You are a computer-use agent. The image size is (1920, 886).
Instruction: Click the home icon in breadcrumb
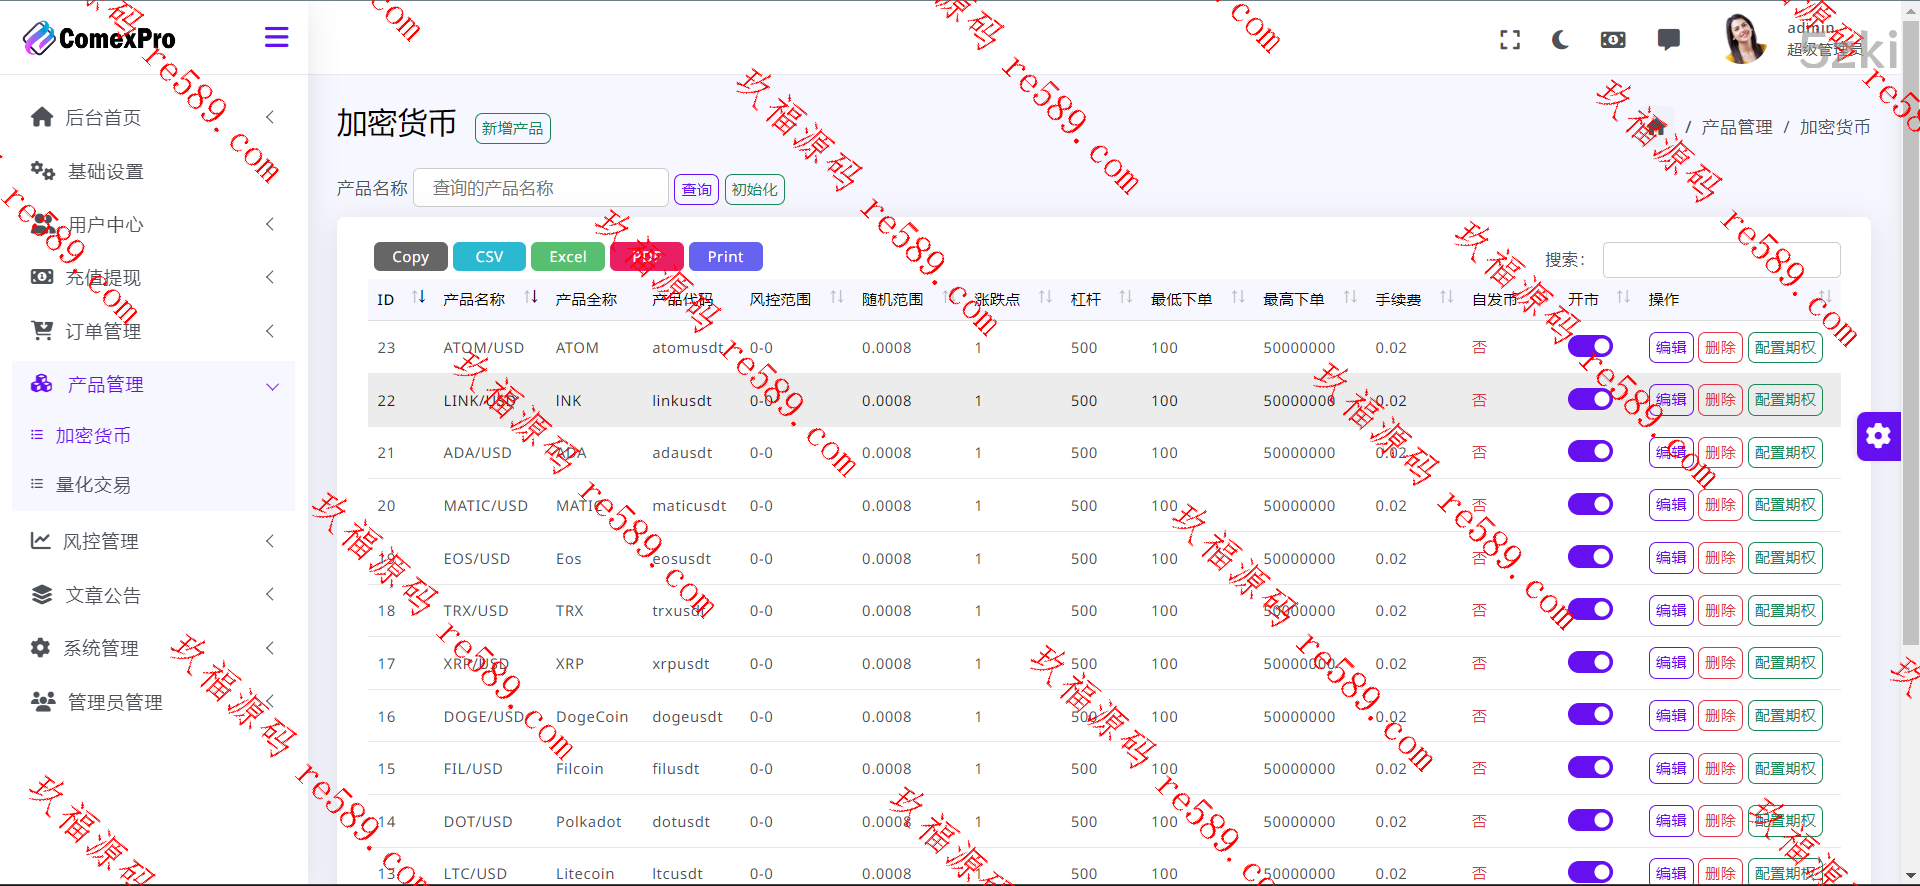coord(1656,127)
